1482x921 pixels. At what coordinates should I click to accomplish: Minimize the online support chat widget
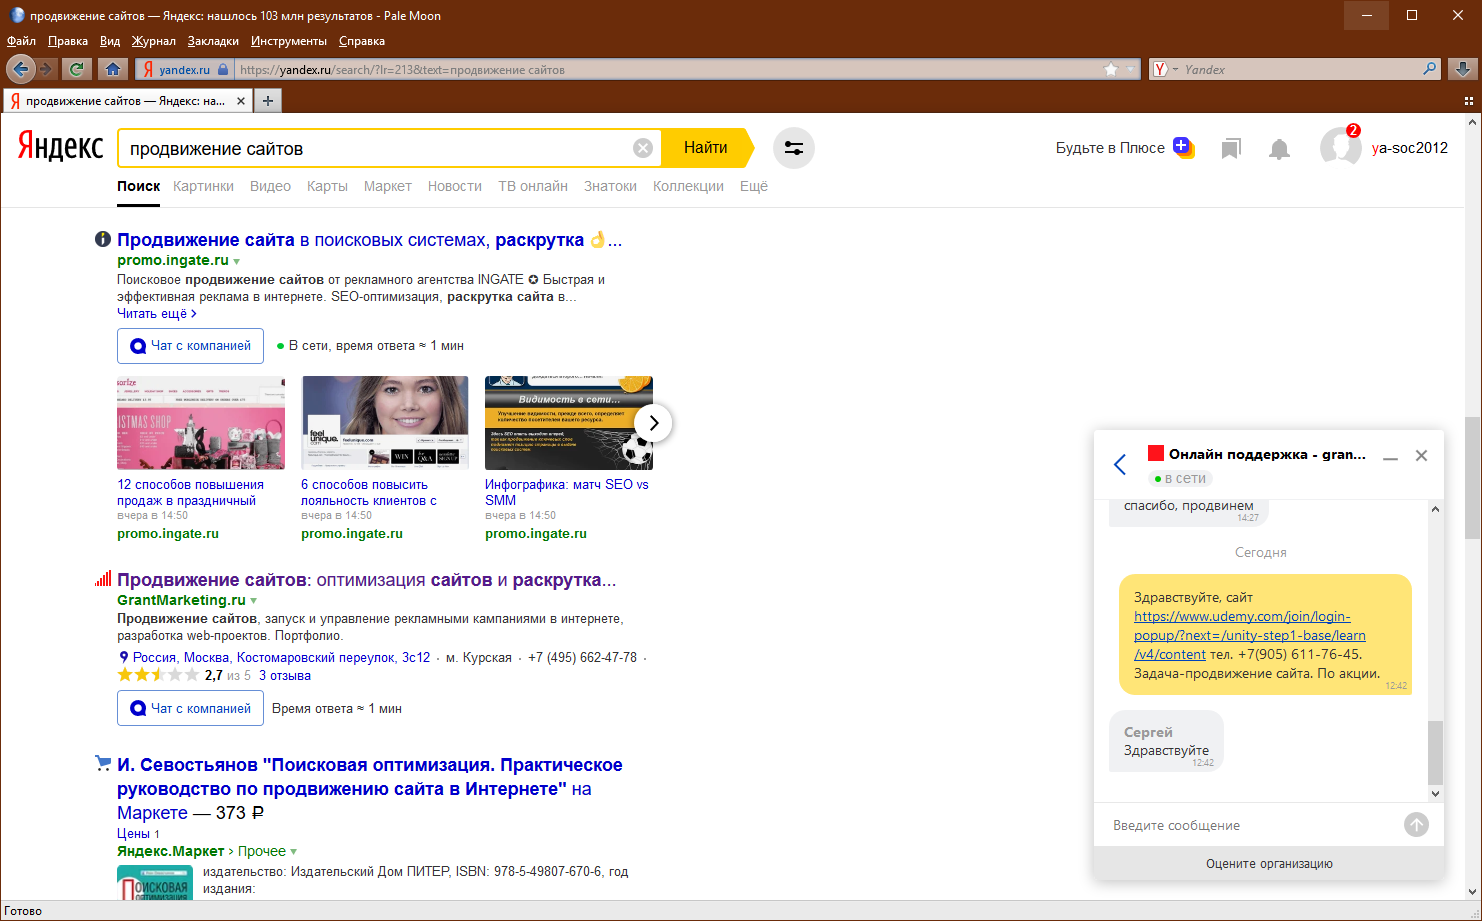[1390, 458]
